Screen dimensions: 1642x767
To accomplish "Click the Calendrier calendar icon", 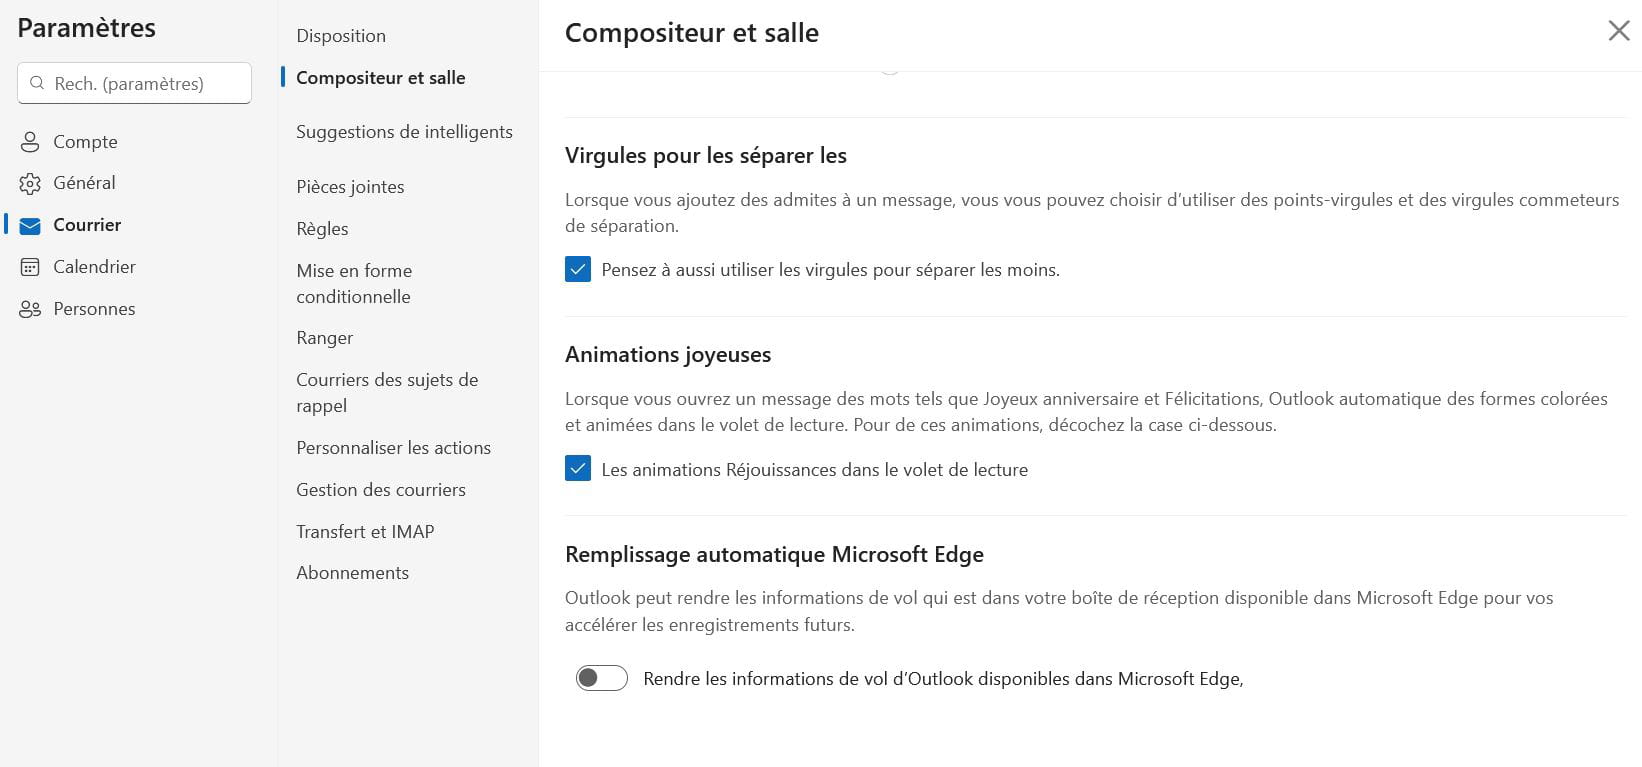I will [30, 267].
